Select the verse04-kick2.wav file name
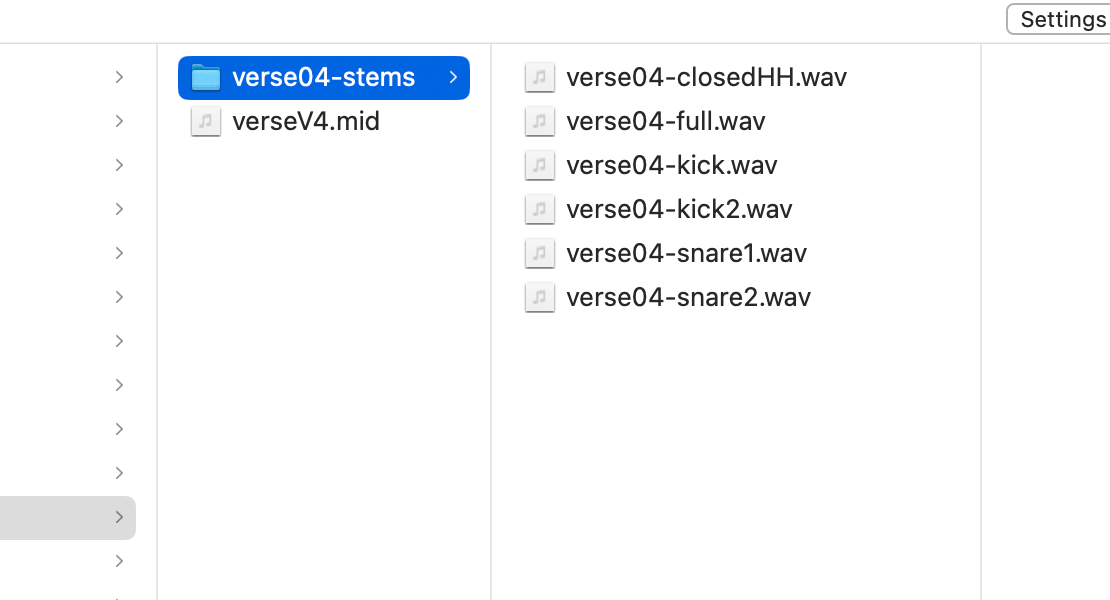This screenshot has width=1110, height=600. click(x=679, y=209)
